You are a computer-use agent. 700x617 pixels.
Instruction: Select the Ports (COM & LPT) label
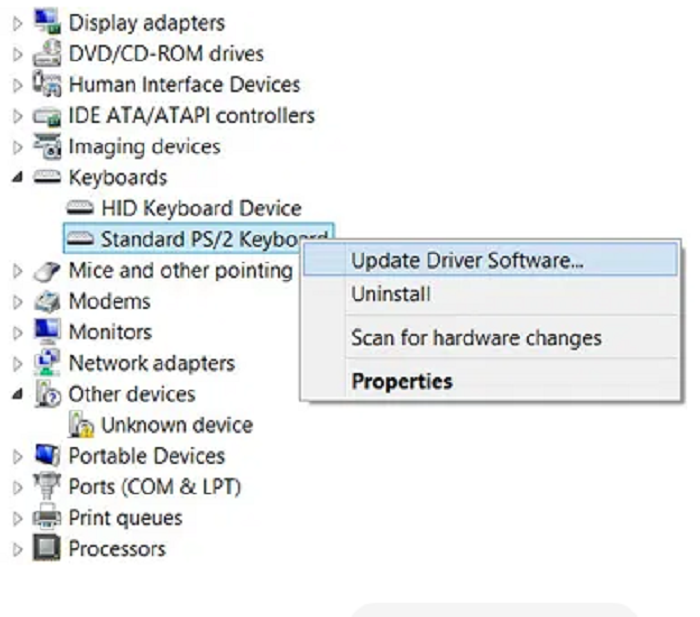point(154,487)
